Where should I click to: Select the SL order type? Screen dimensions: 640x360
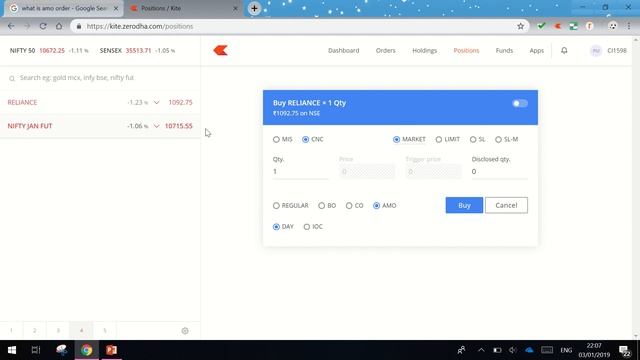[x=478, y=139]
